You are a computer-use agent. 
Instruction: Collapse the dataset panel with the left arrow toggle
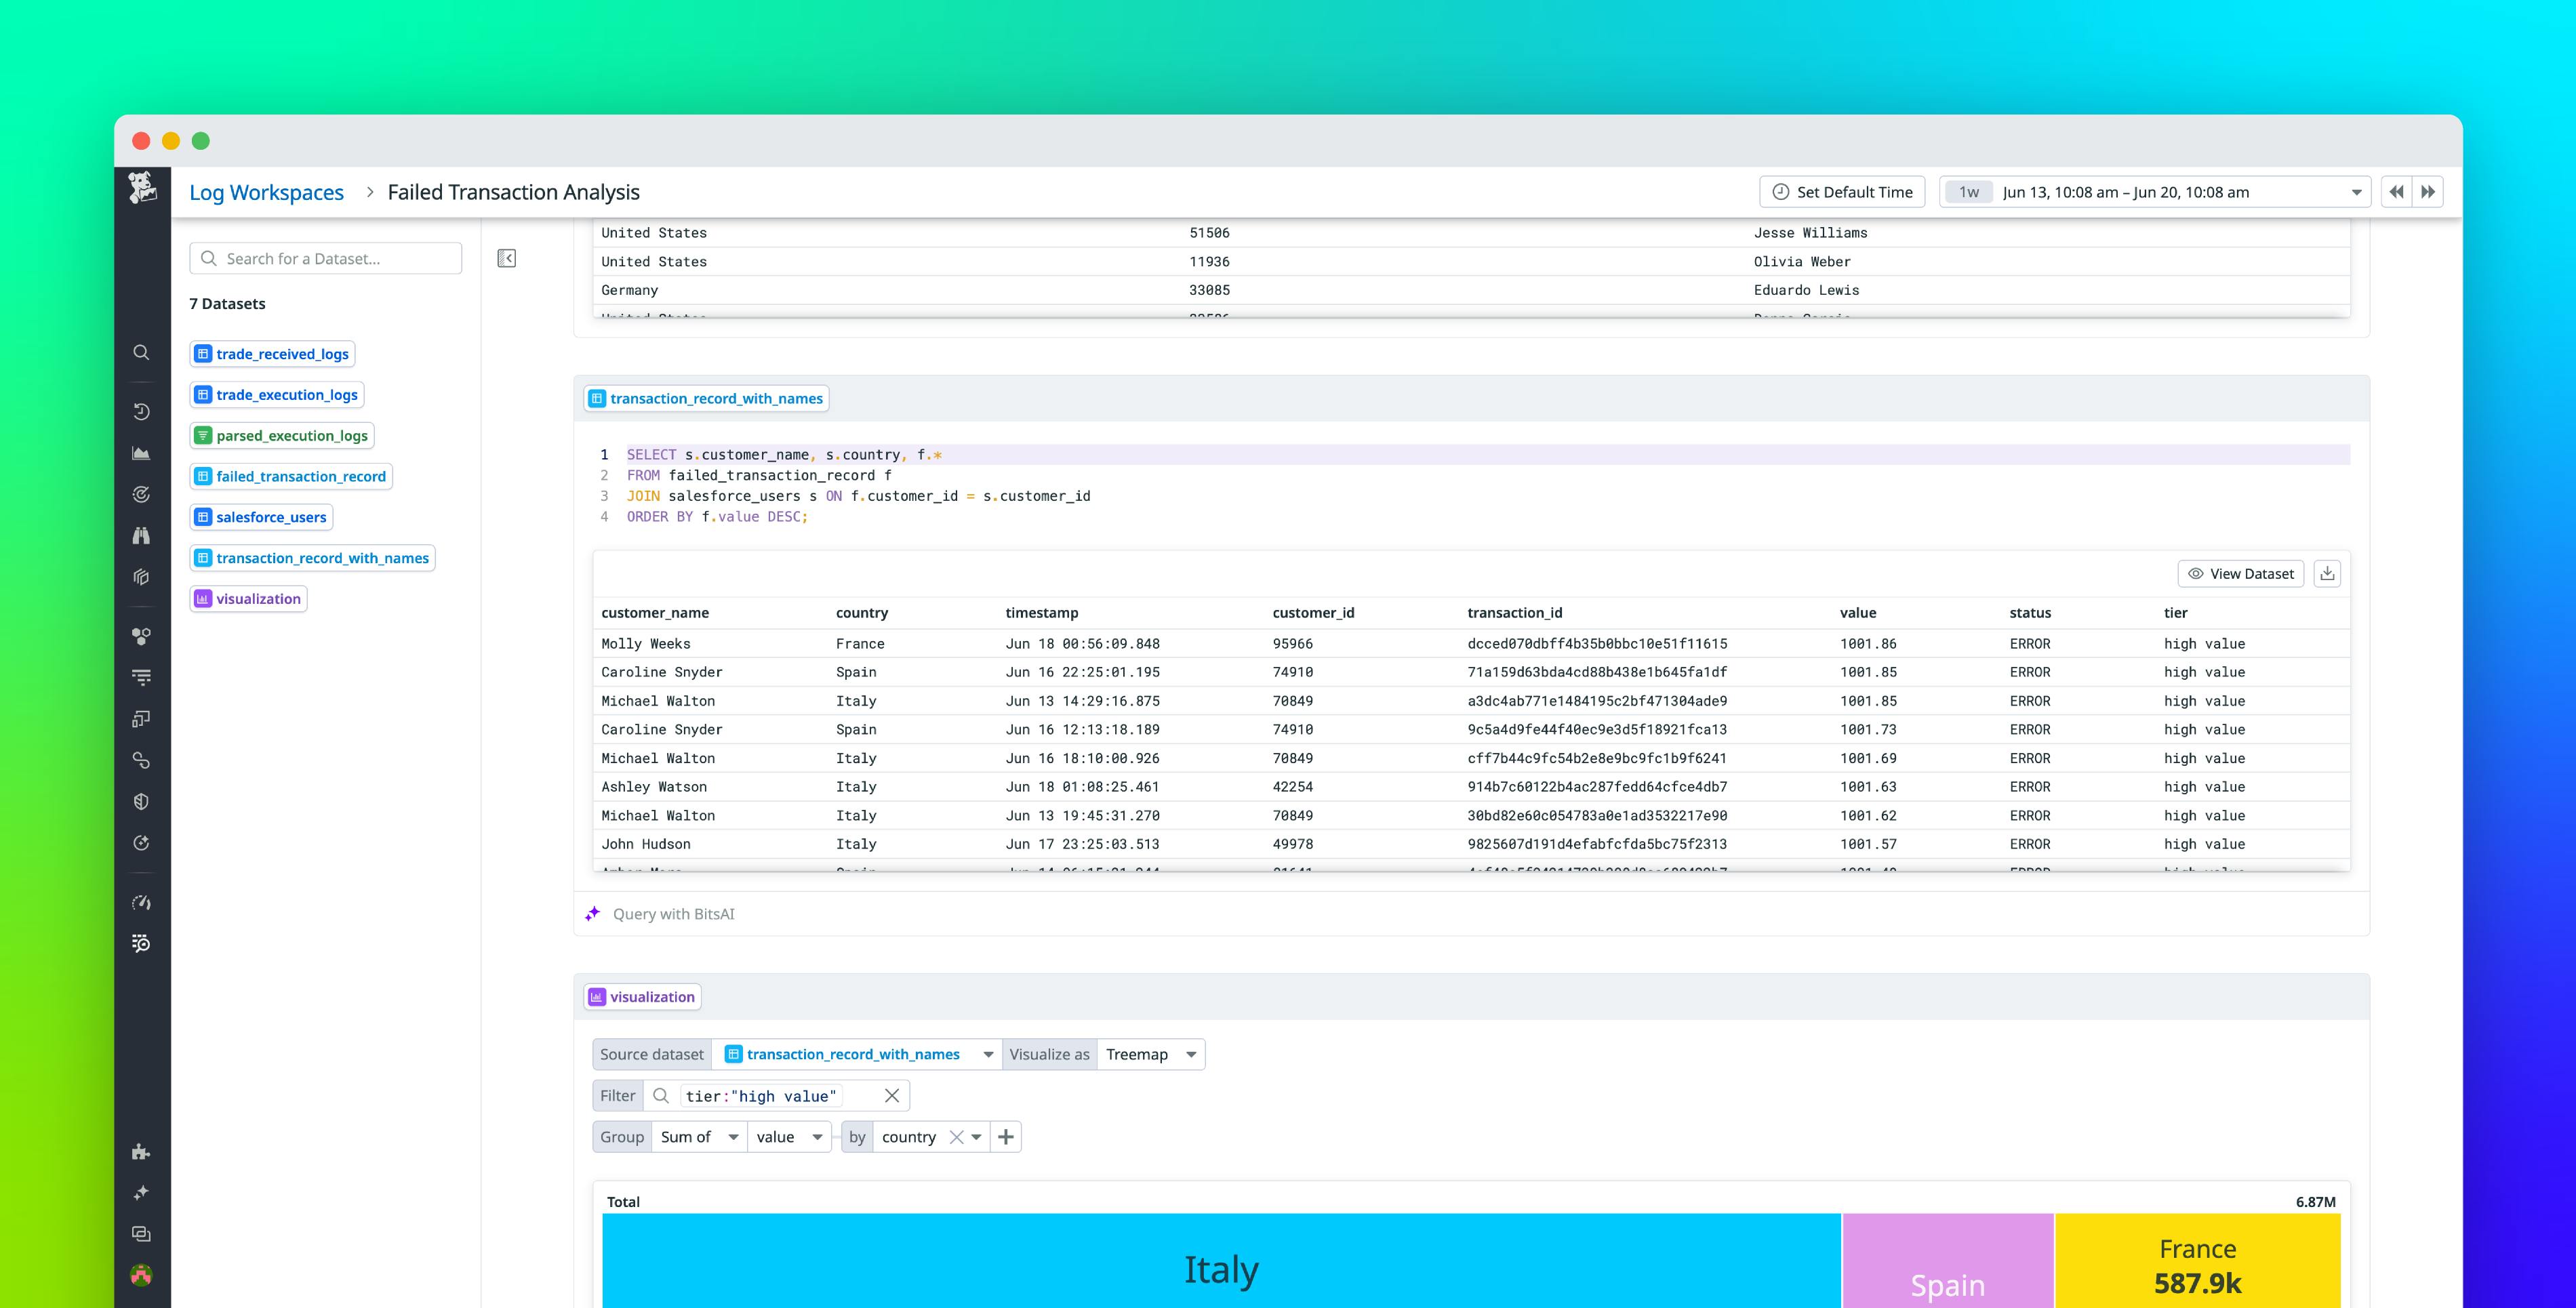pyautogui.click(x=507, y=257)
